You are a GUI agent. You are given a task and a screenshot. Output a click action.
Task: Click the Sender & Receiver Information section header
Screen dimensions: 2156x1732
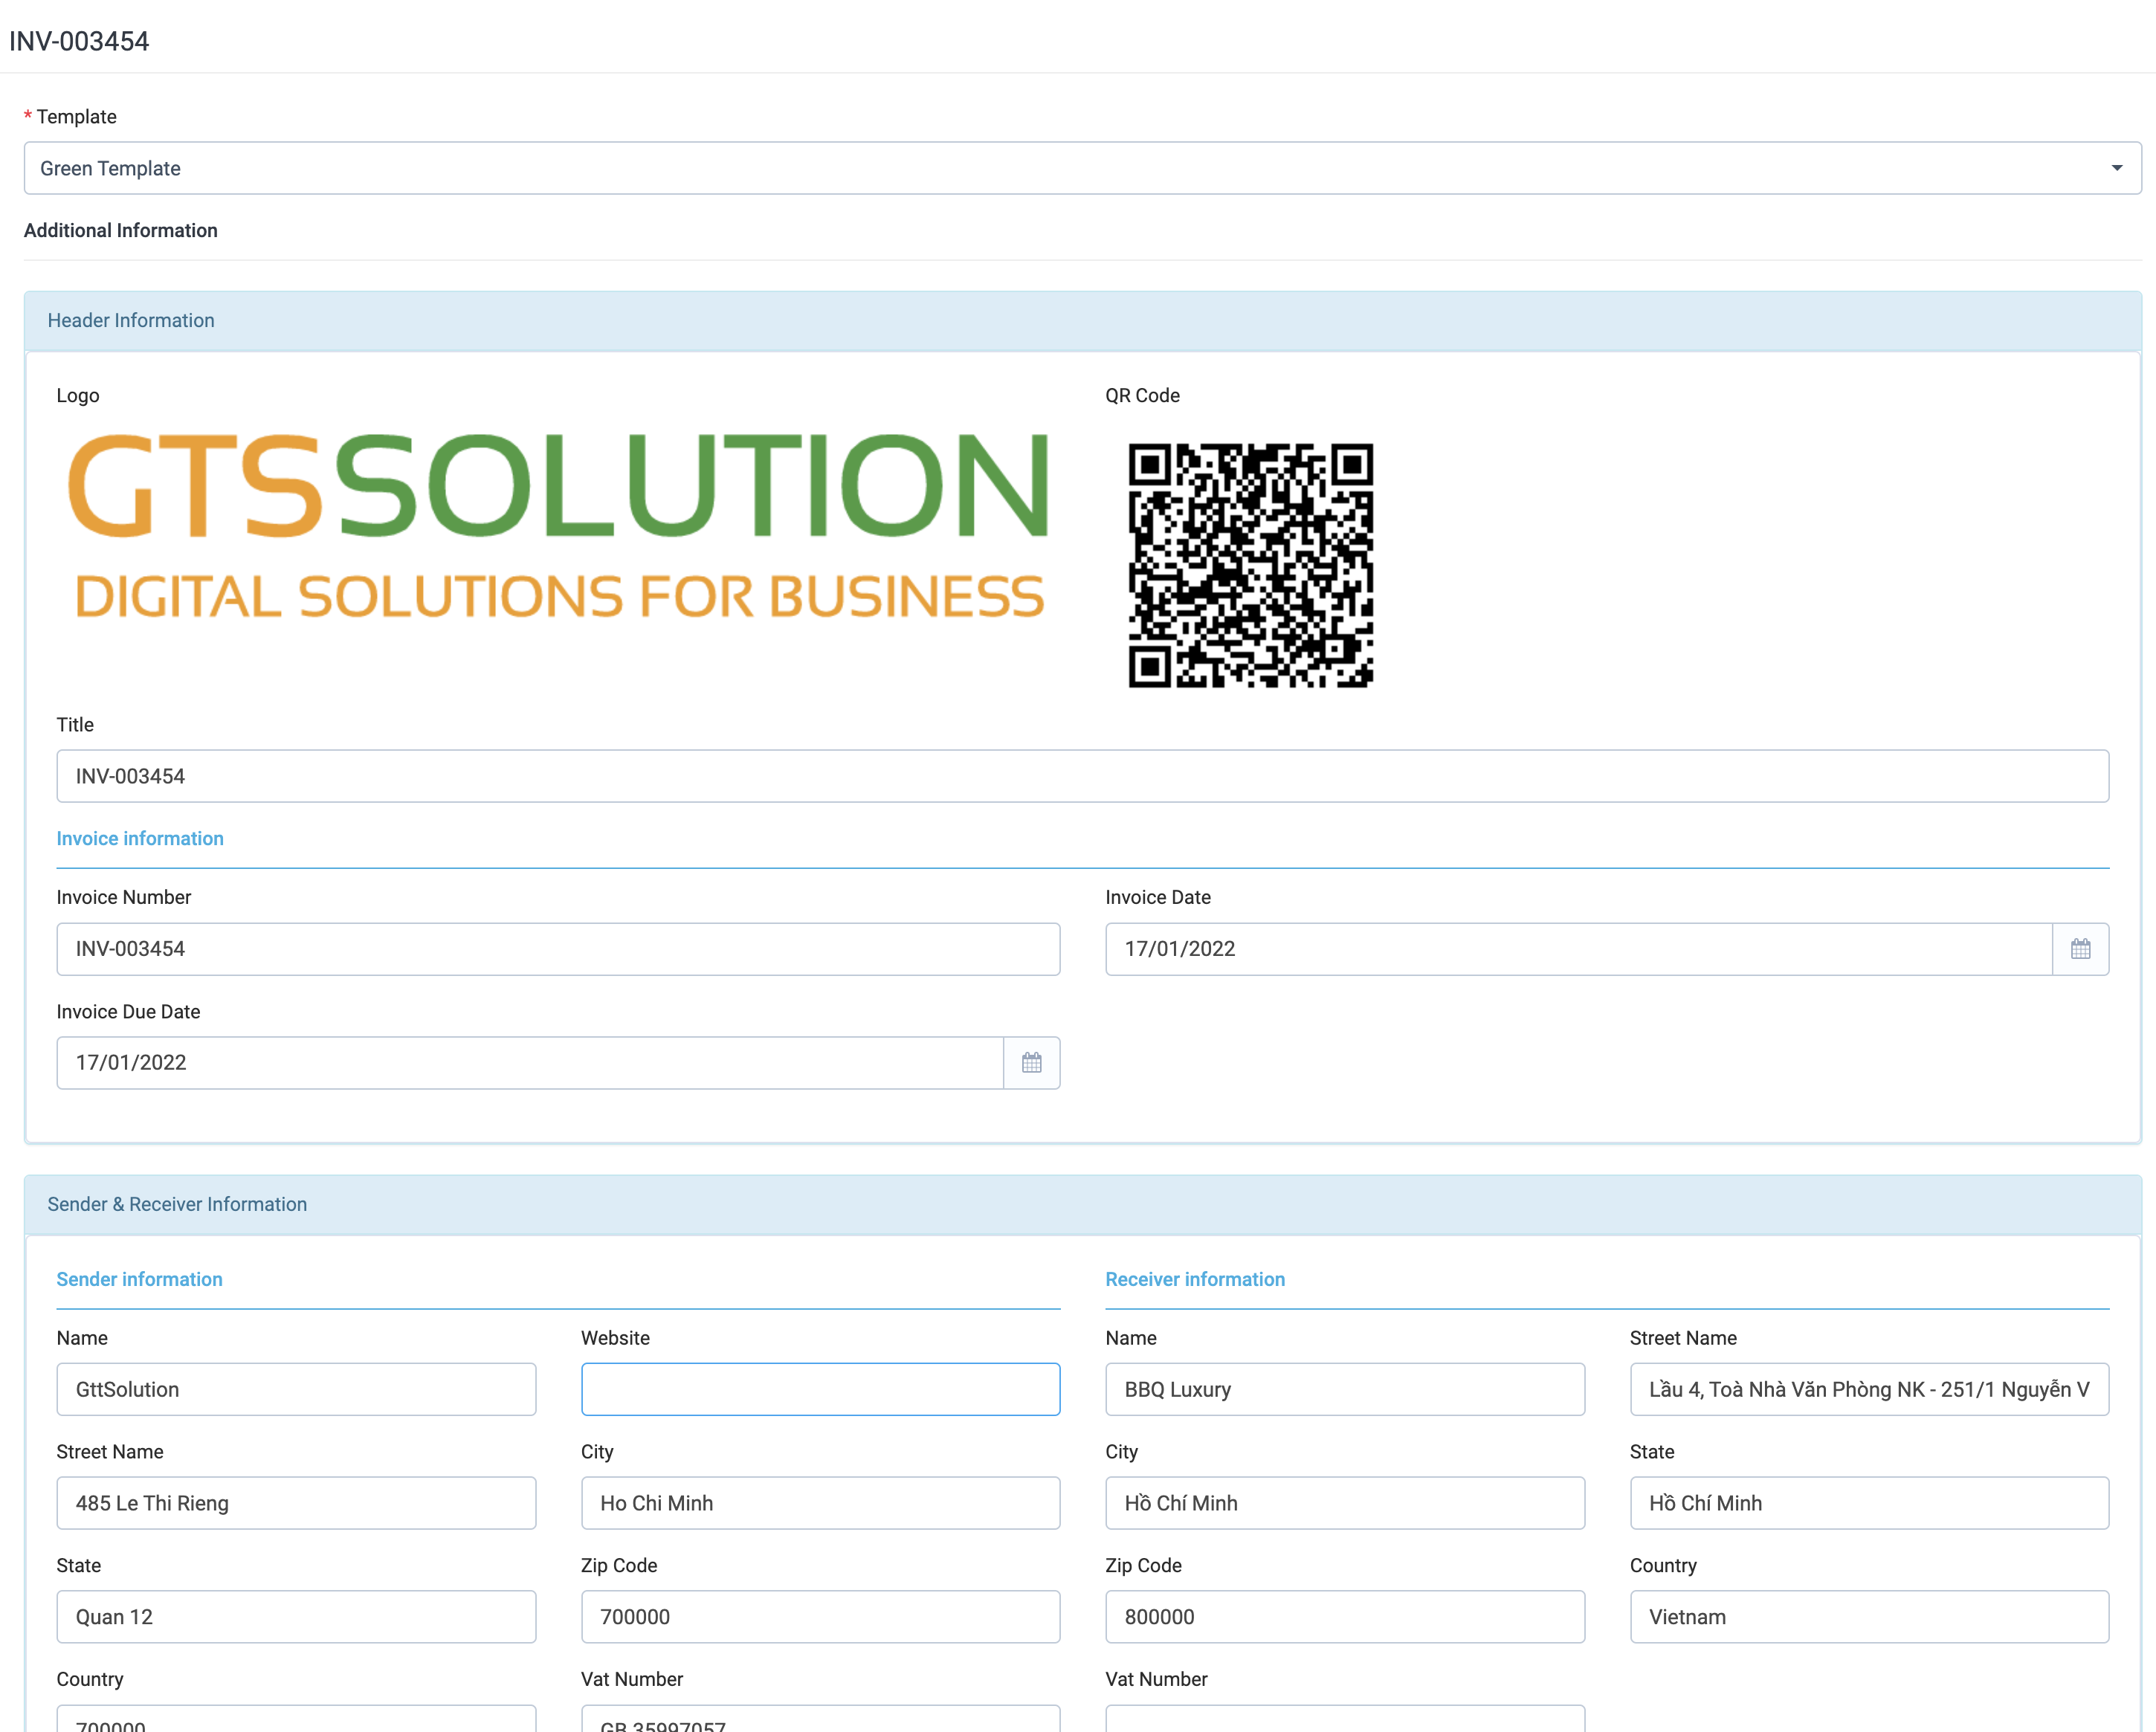point(177,1204)
